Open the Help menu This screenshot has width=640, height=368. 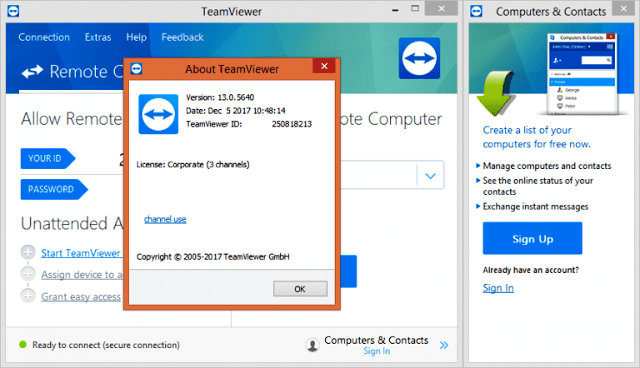(x=136, y=37)
